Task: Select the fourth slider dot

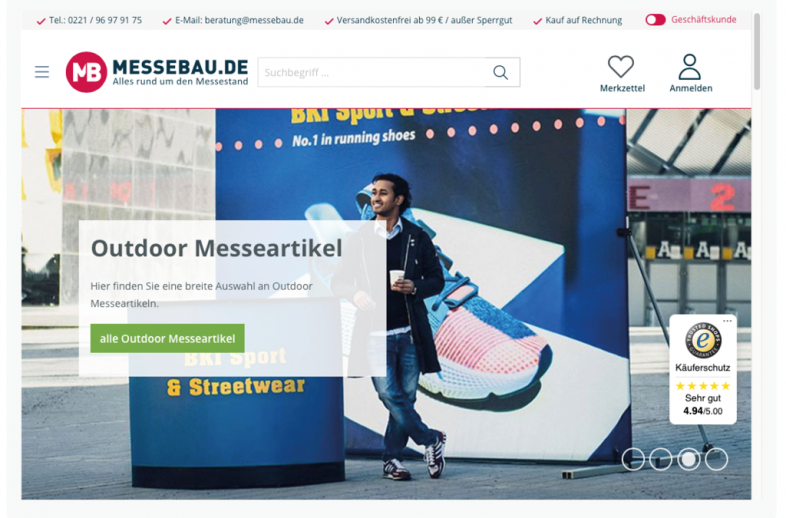Action: [716, 459]
